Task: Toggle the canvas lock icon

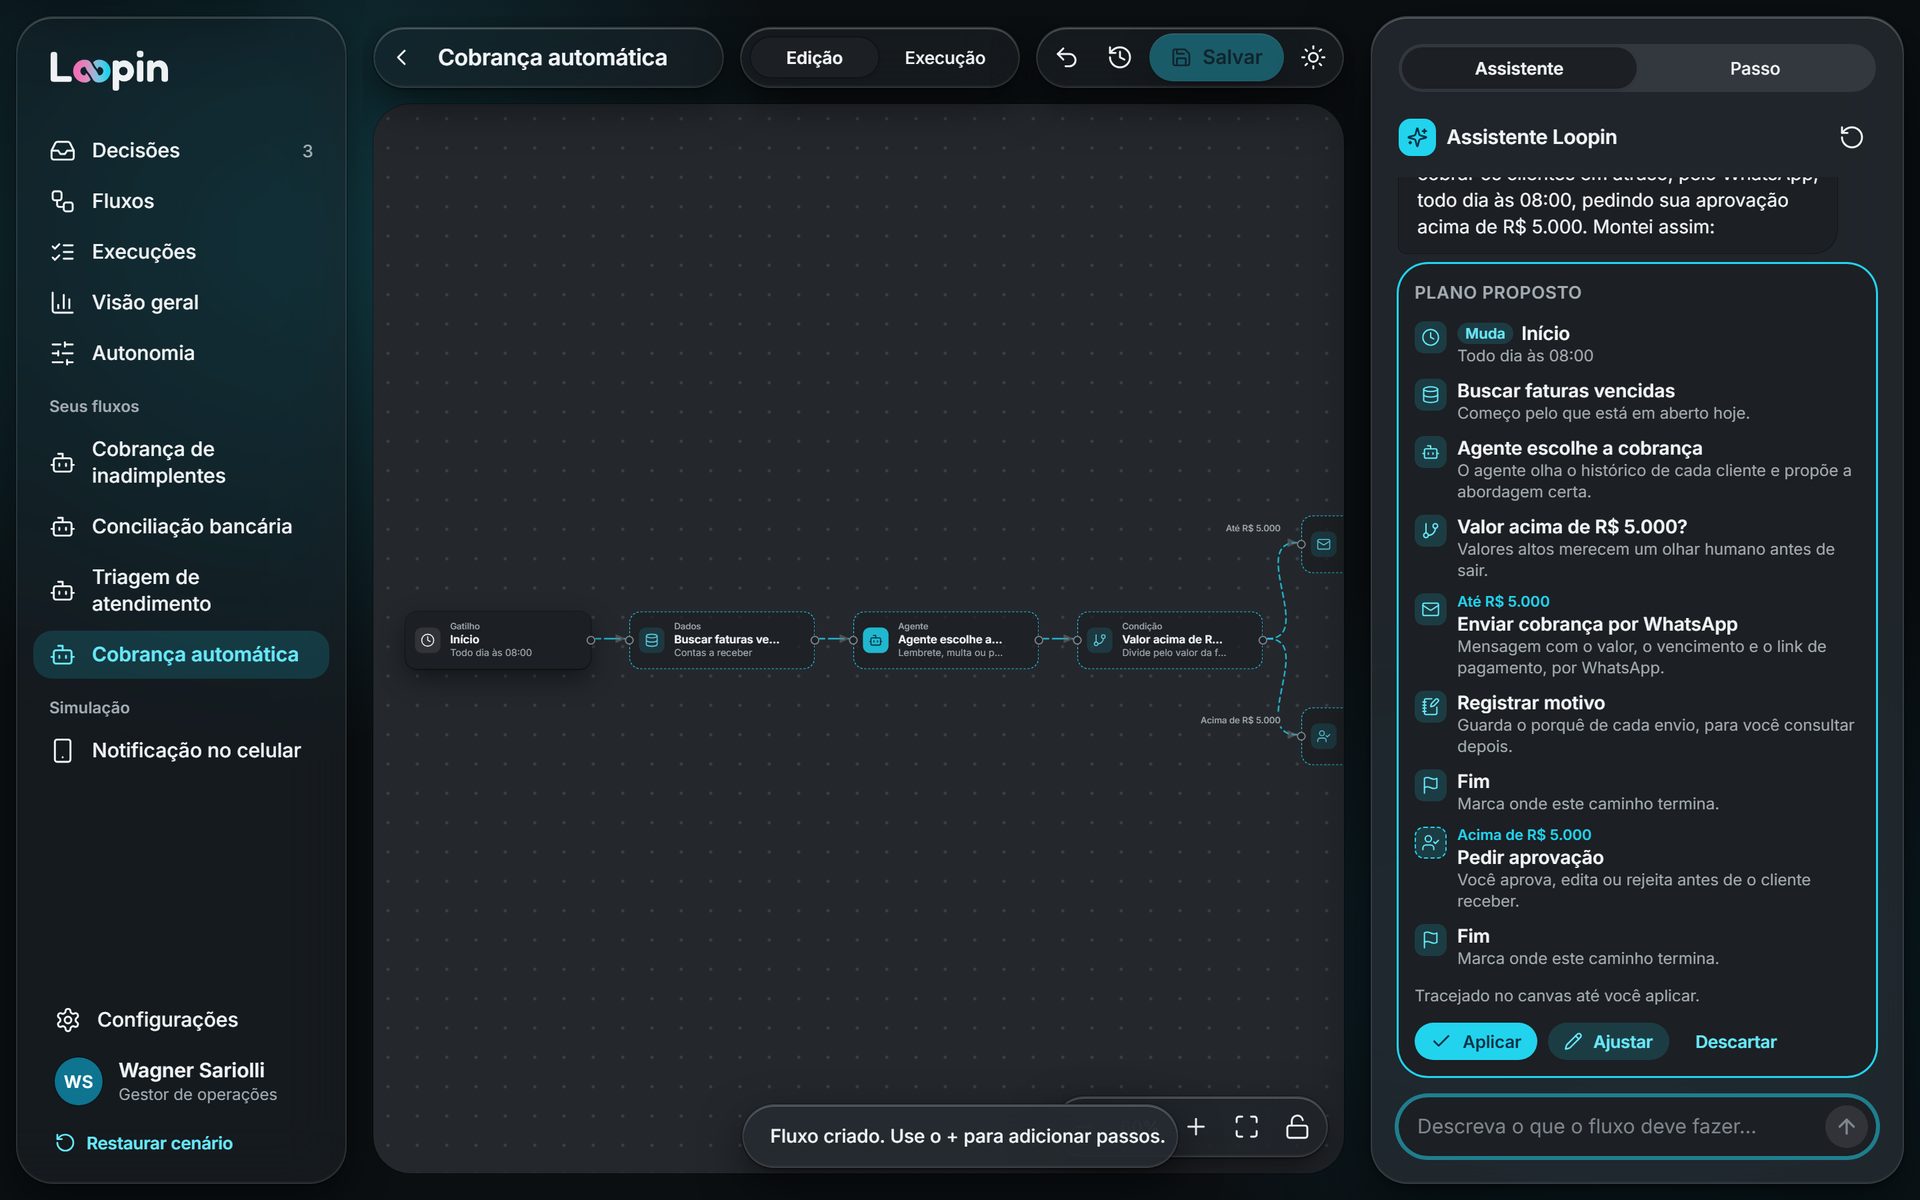Action: click(x=1297, y=1127)
